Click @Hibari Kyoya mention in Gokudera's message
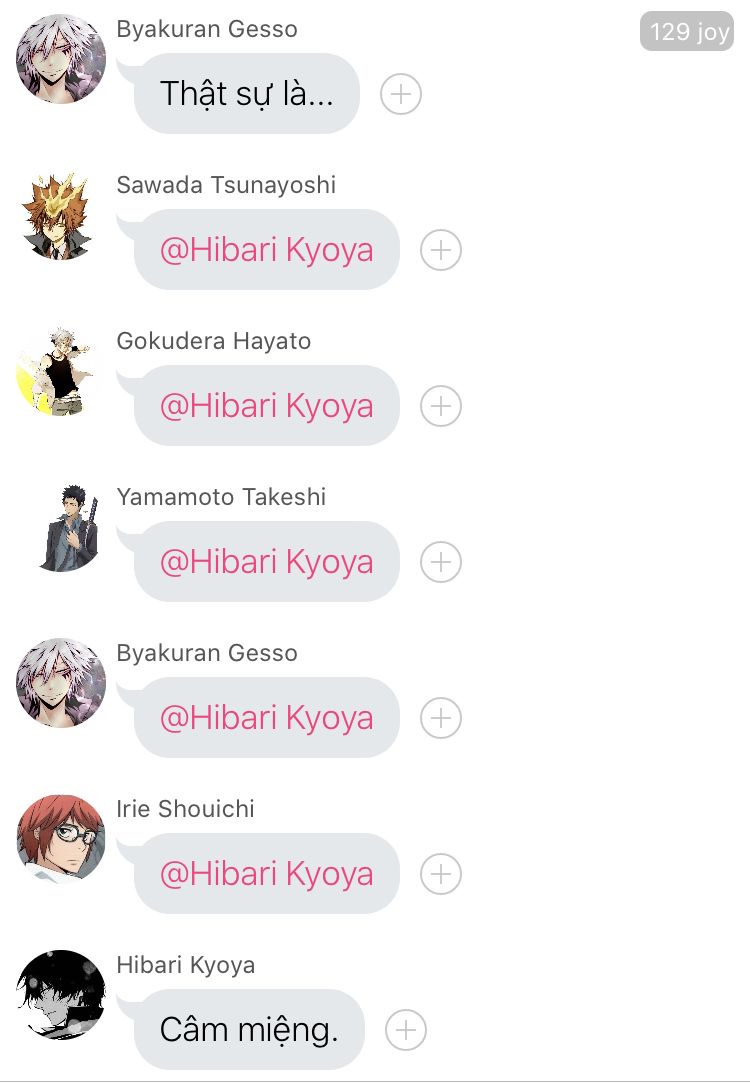750x1084 pixels. click(x=267, y=406)
